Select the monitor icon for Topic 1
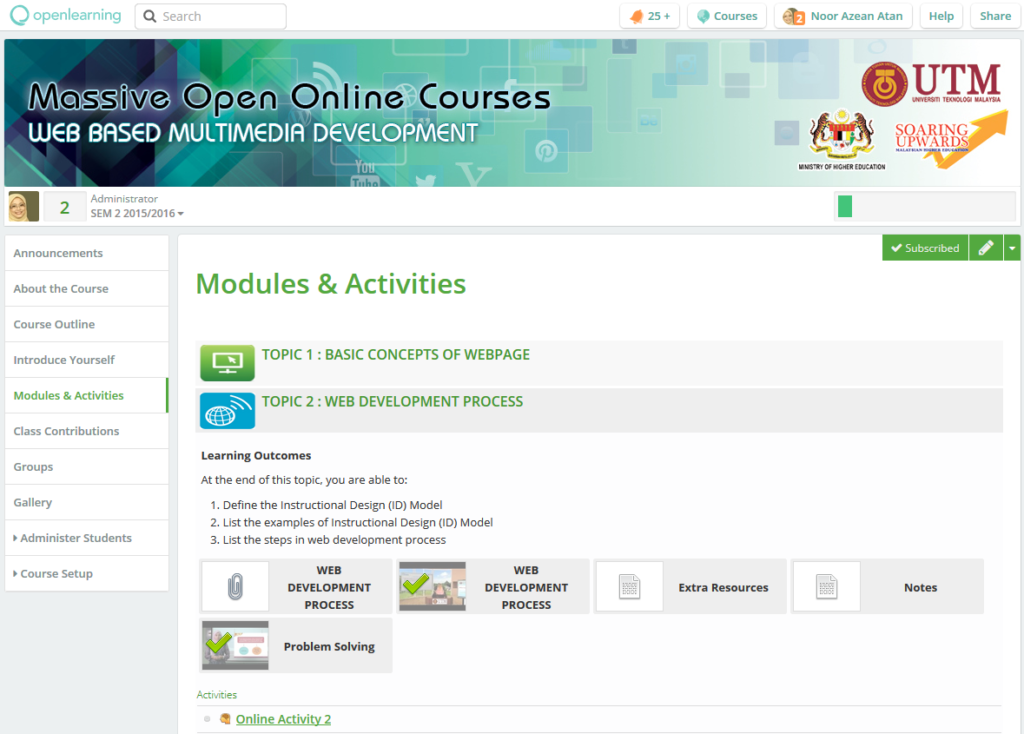Image resolution: width=1024 pixels, height=734 pixels. (x=227, y=362)
